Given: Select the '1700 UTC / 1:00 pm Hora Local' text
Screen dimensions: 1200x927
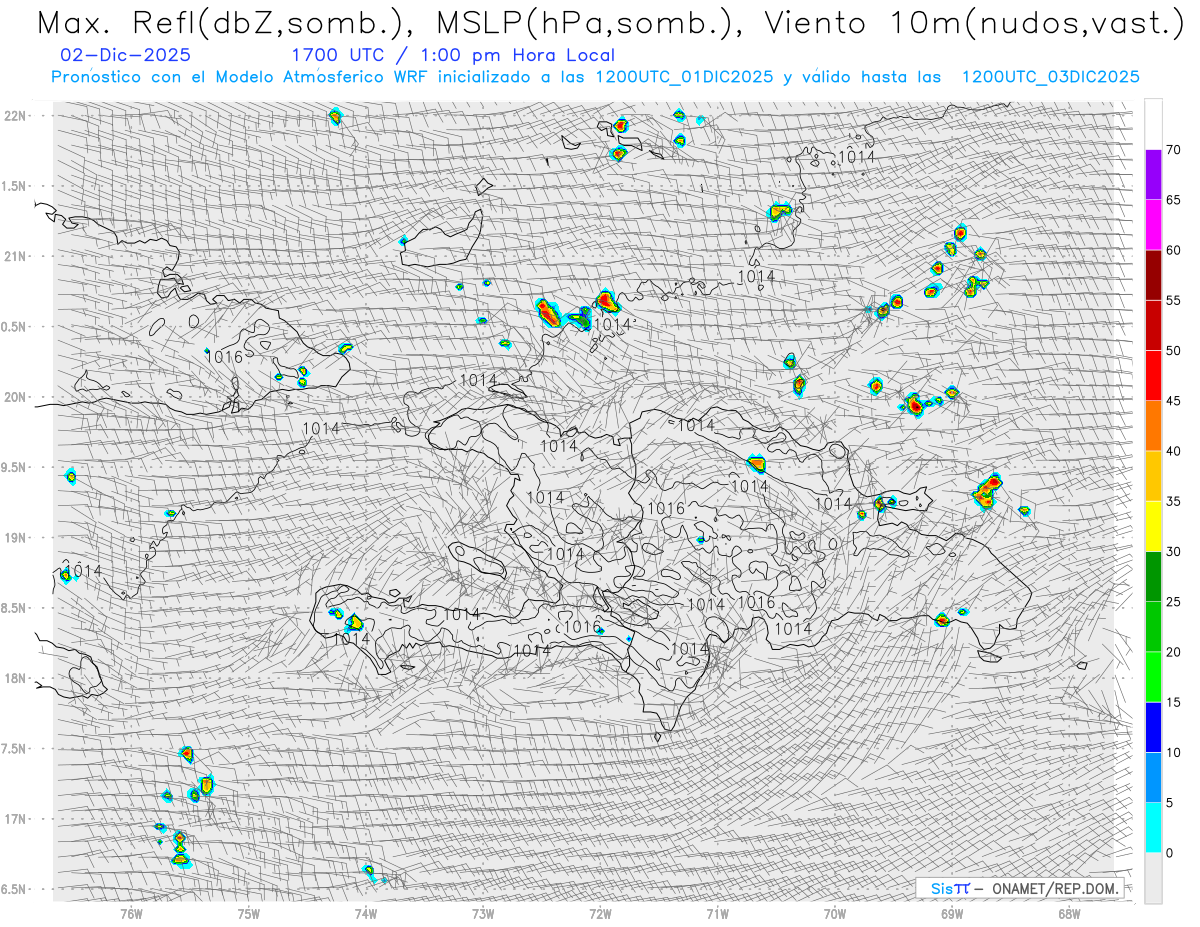Looking at the screenshot, I should point(453,56).
